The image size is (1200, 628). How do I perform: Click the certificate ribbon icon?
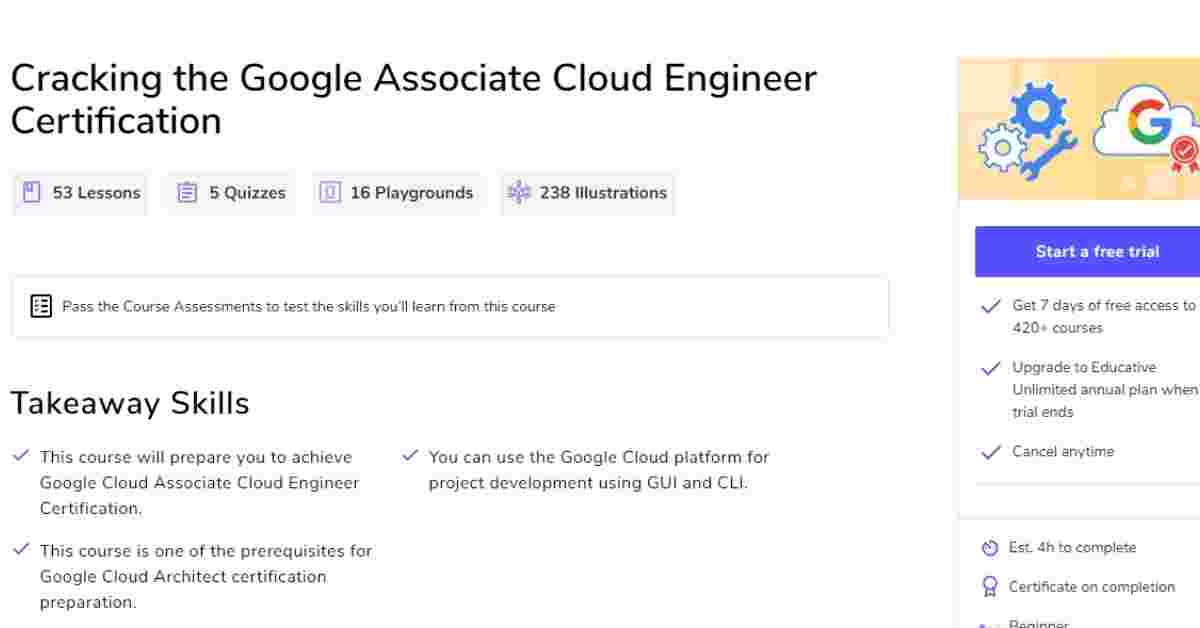coord(990,587)
